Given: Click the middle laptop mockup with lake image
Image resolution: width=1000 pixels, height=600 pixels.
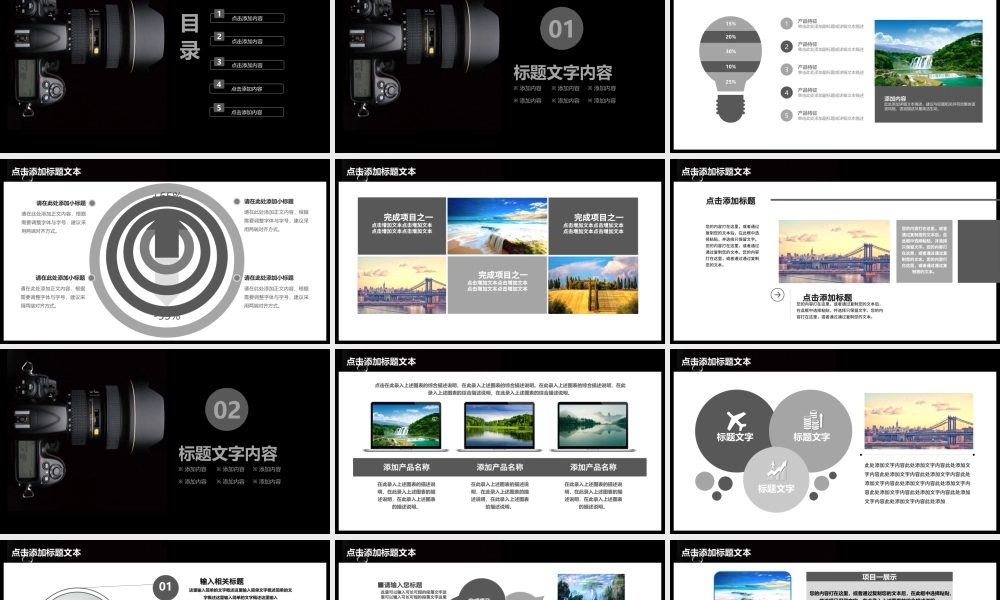Looking at the screenshot, I should (x=500, y=427).
